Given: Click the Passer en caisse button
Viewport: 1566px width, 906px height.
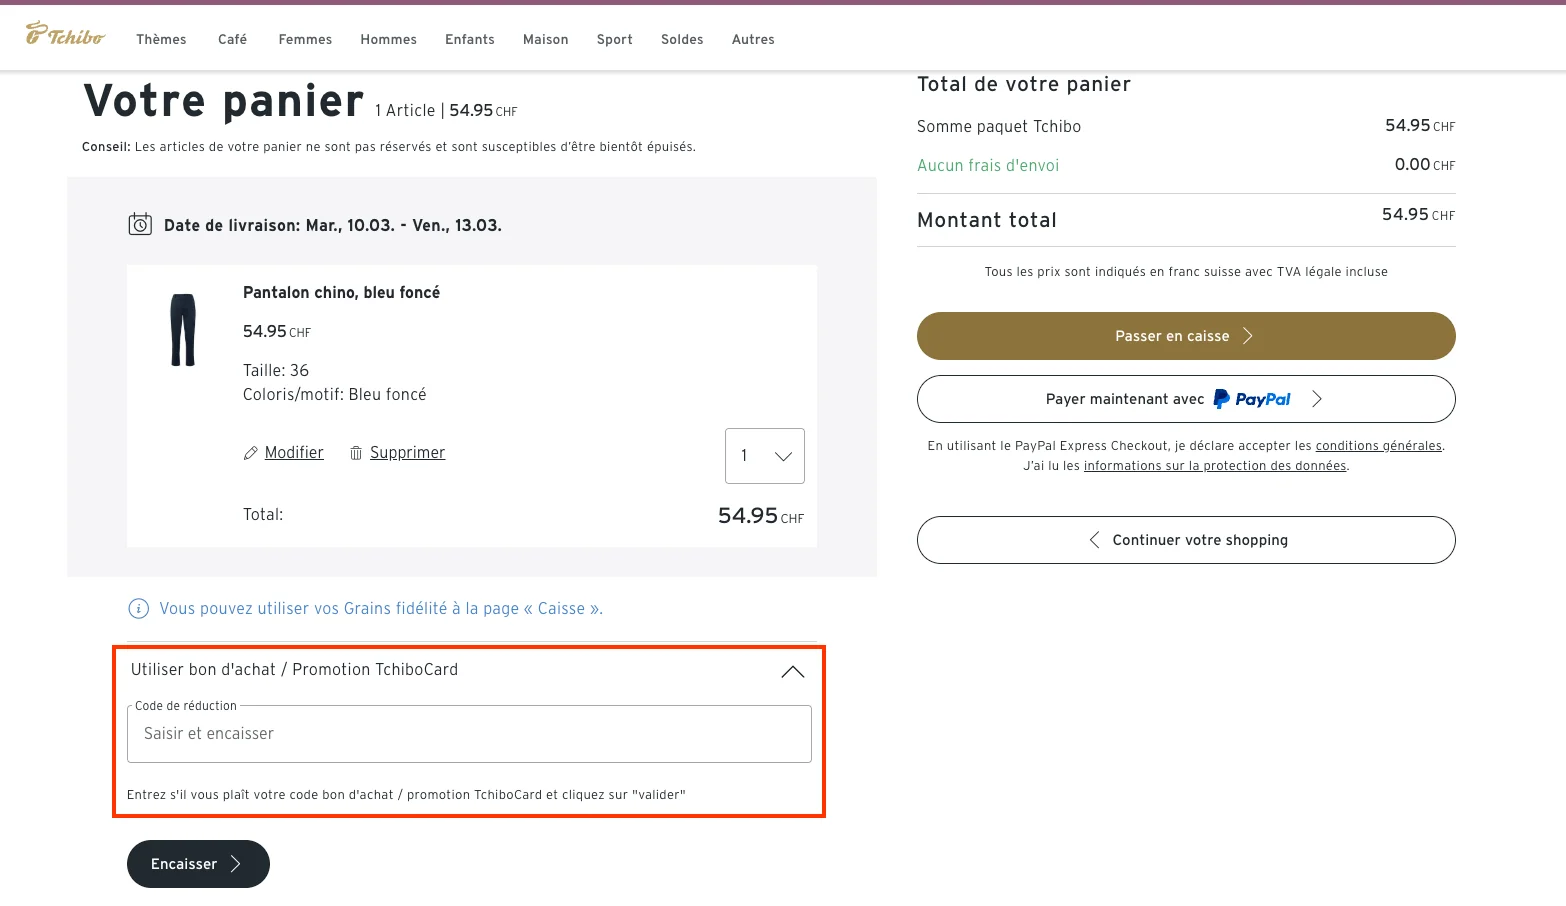Looking at the screenshot, I should (x=1185, y=336).
